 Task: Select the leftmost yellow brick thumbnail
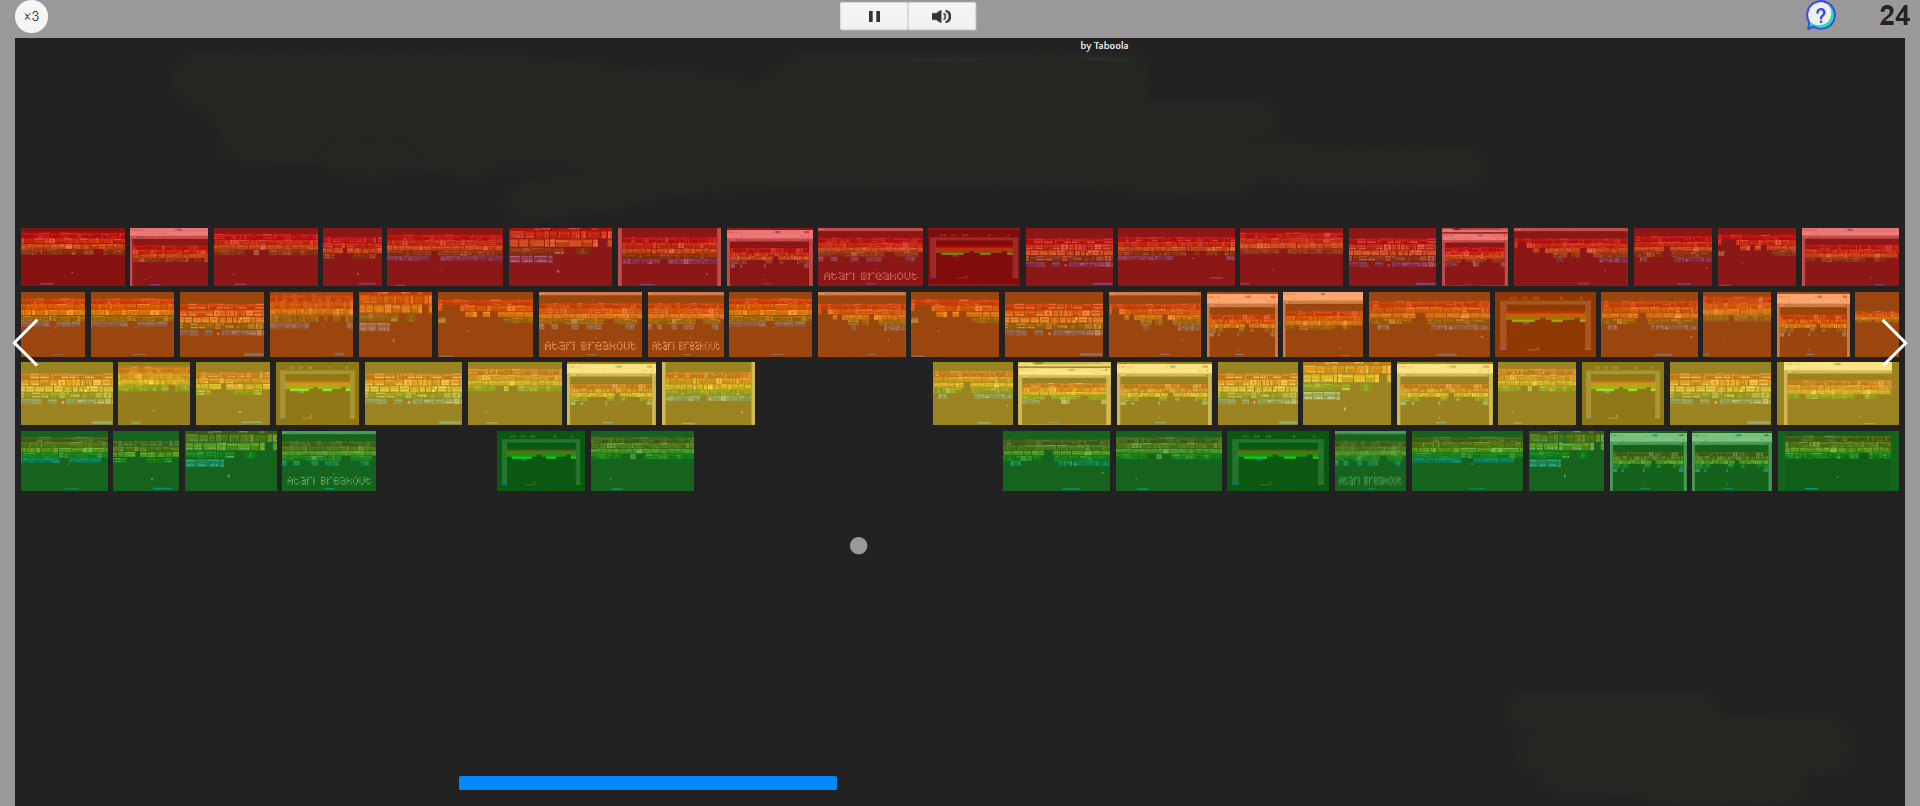point(67,394)
